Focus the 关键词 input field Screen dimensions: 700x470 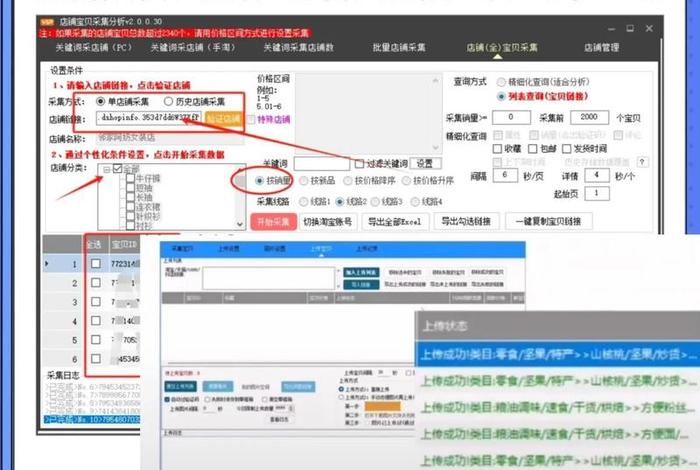tap(321, 164)
